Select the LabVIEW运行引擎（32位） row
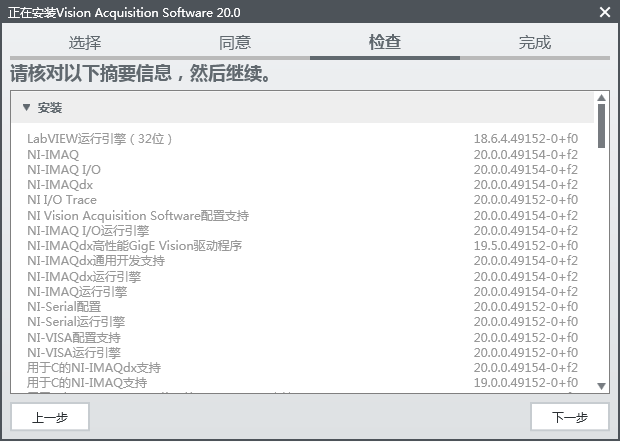 click(302, 139)
